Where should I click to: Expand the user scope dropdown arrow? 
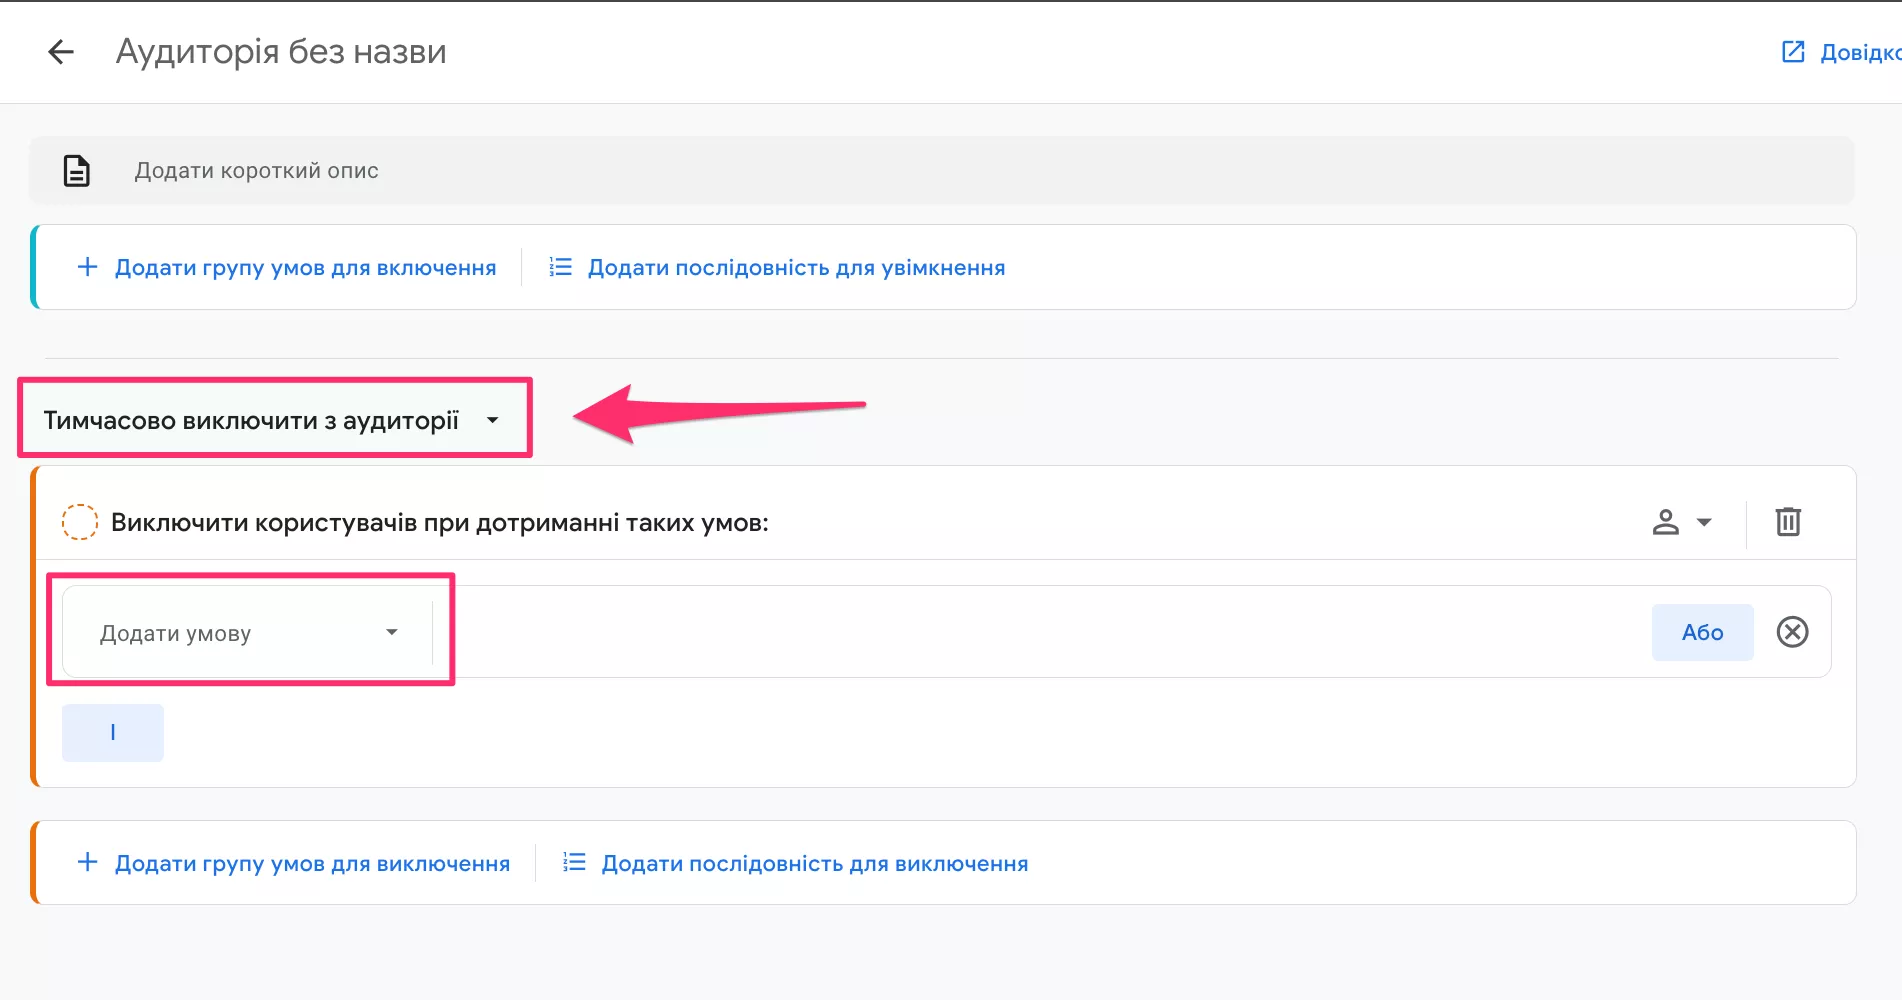1704,522
